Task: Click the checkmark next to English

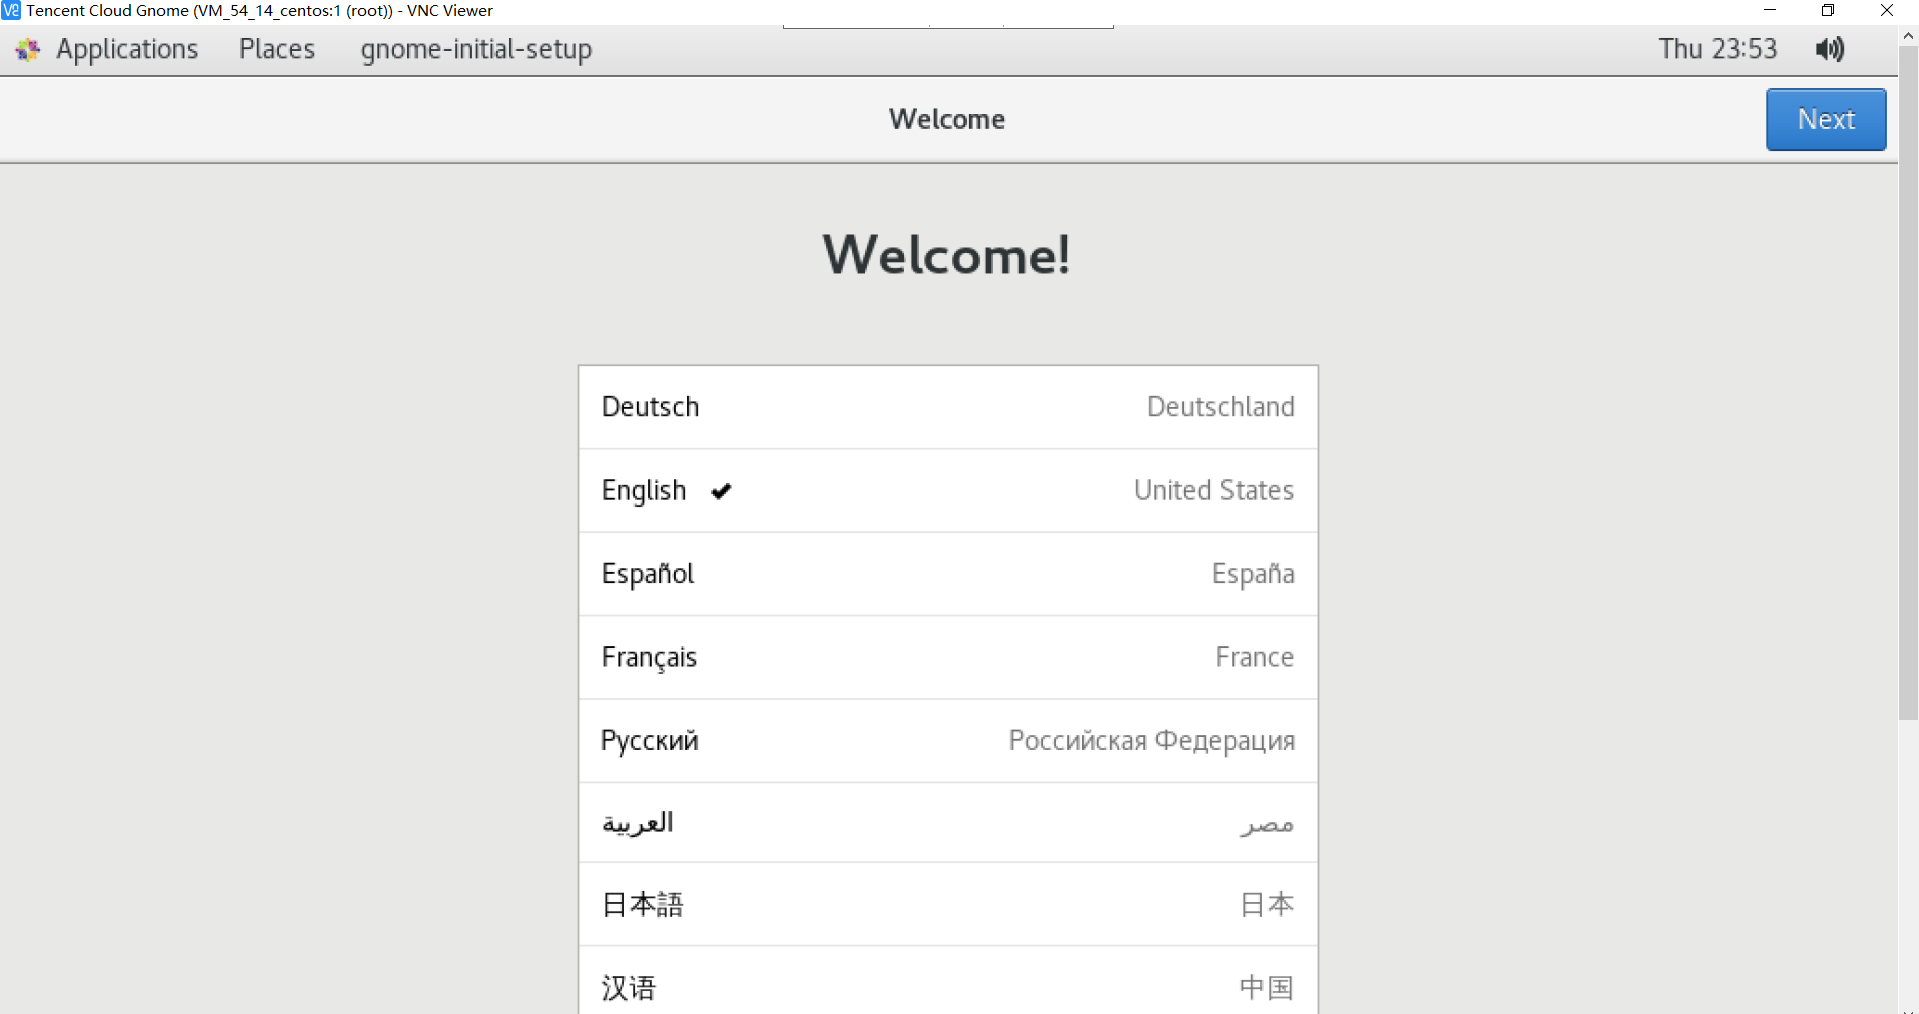Action: [x=721, y=491]
